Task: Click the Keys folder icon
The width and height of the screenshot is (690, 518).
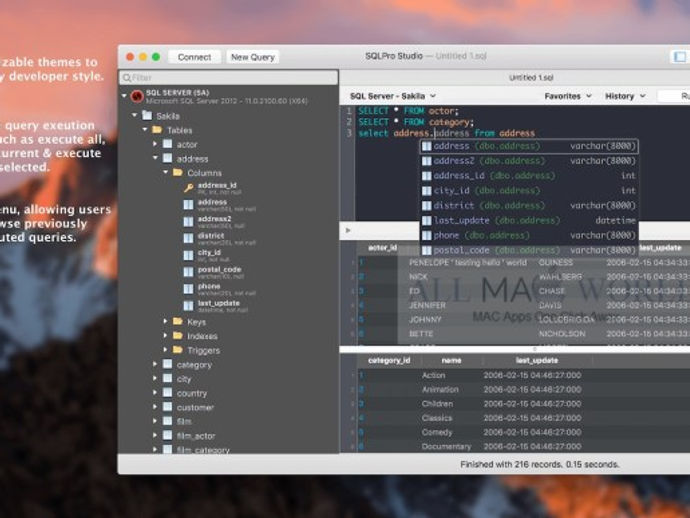Action: point(178,322)
